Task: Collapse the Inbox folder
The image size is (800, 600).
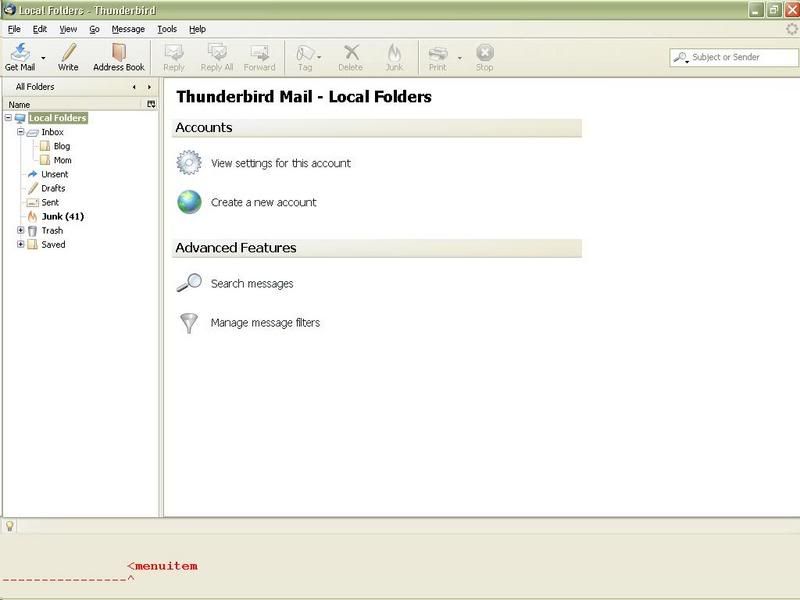Action: 20,132
